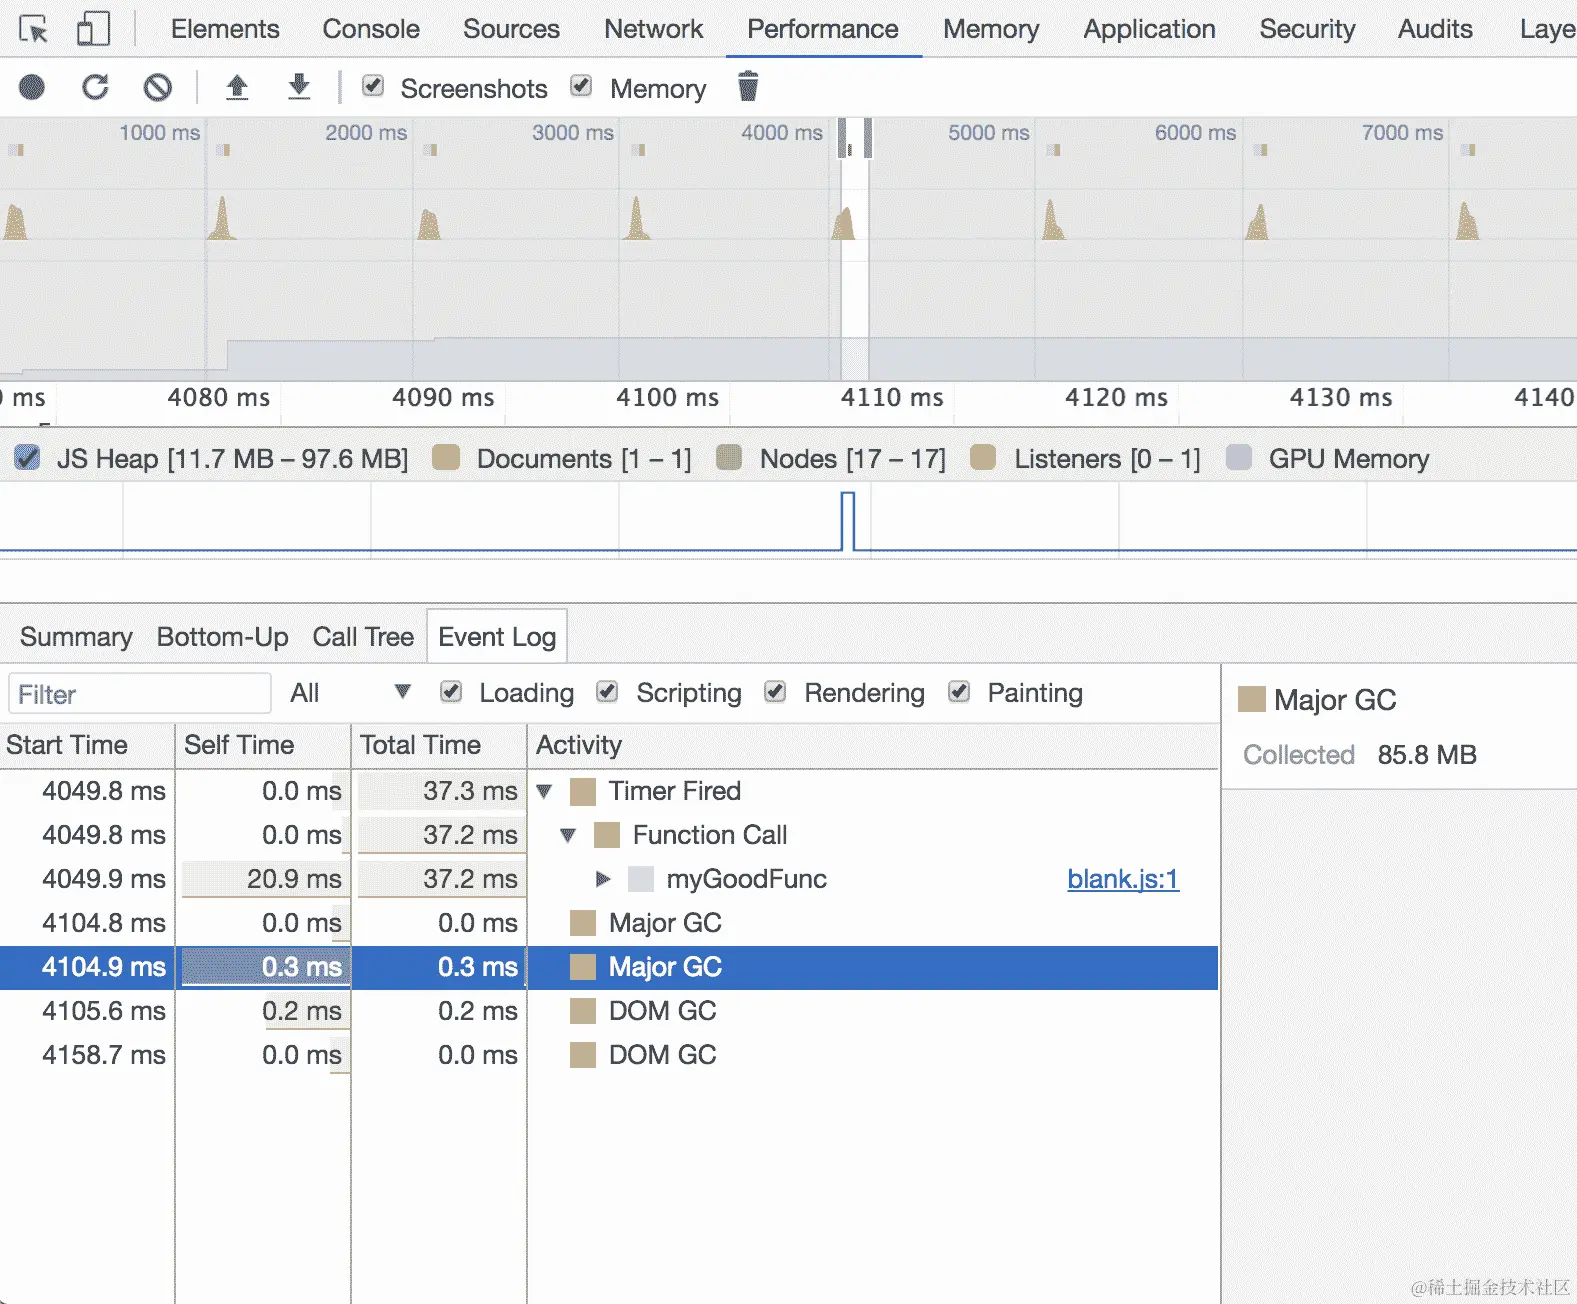This screenshot has height=1304, width=1577.
Task: Click the JS Heap spike in memory chart
Action: point(848,521)
